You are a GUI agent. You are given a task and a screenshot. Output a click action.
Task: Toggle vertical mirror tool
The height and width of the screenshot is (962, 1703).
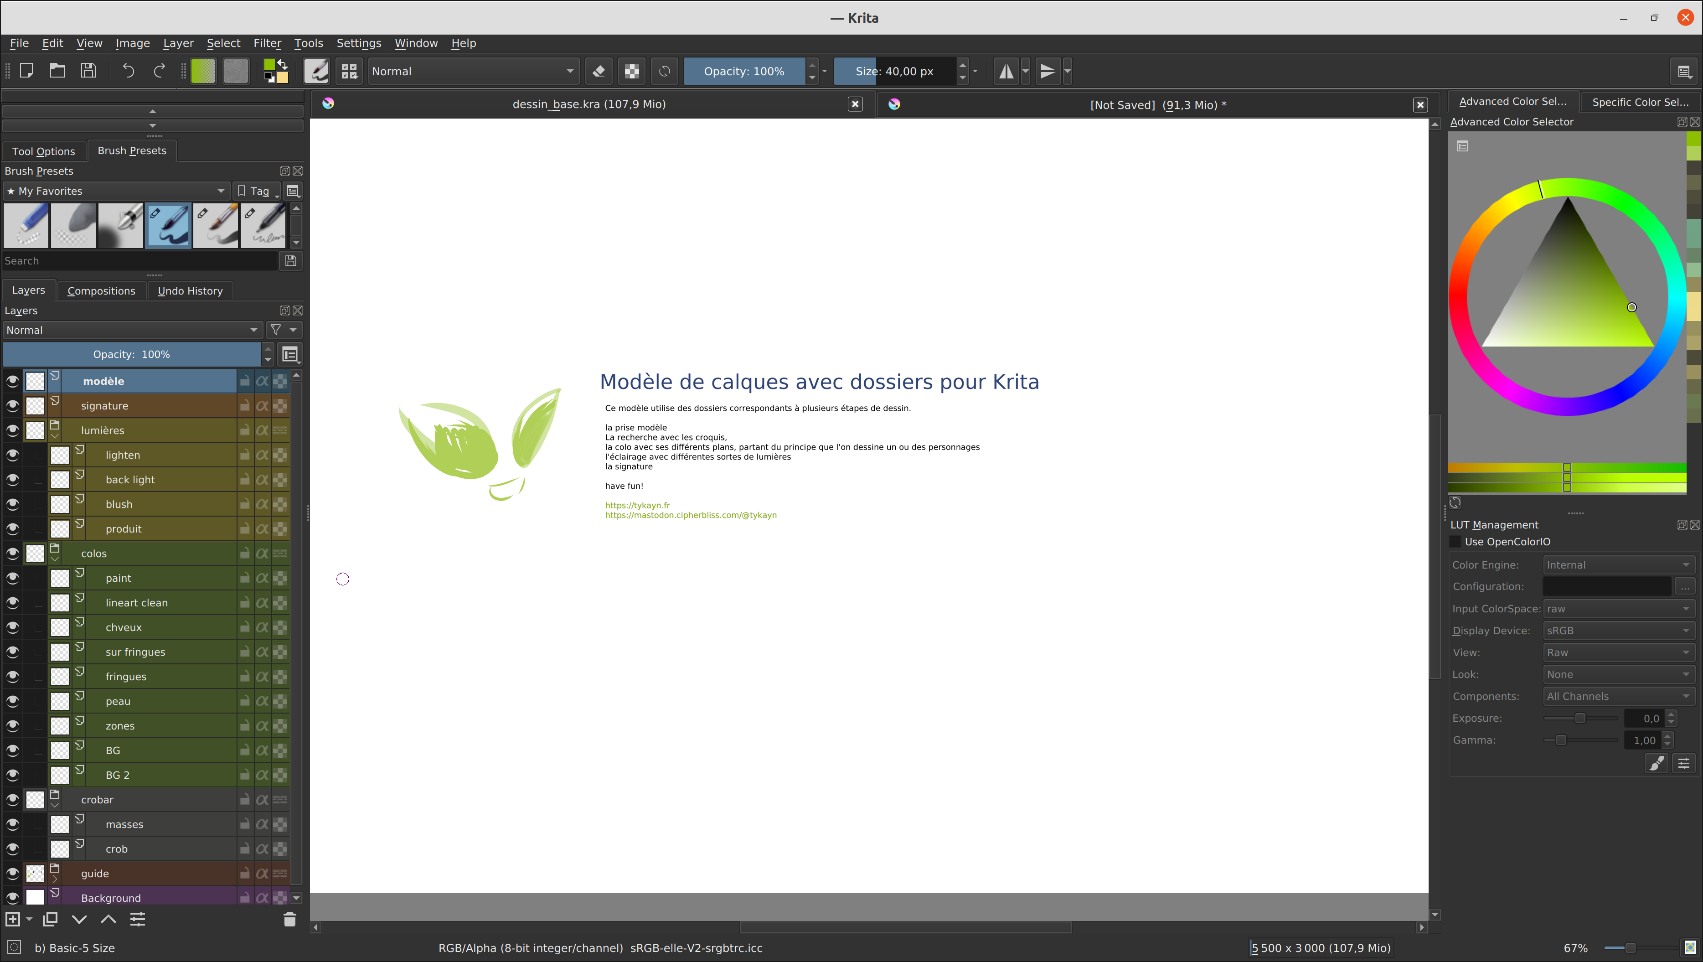point(1047,71)
